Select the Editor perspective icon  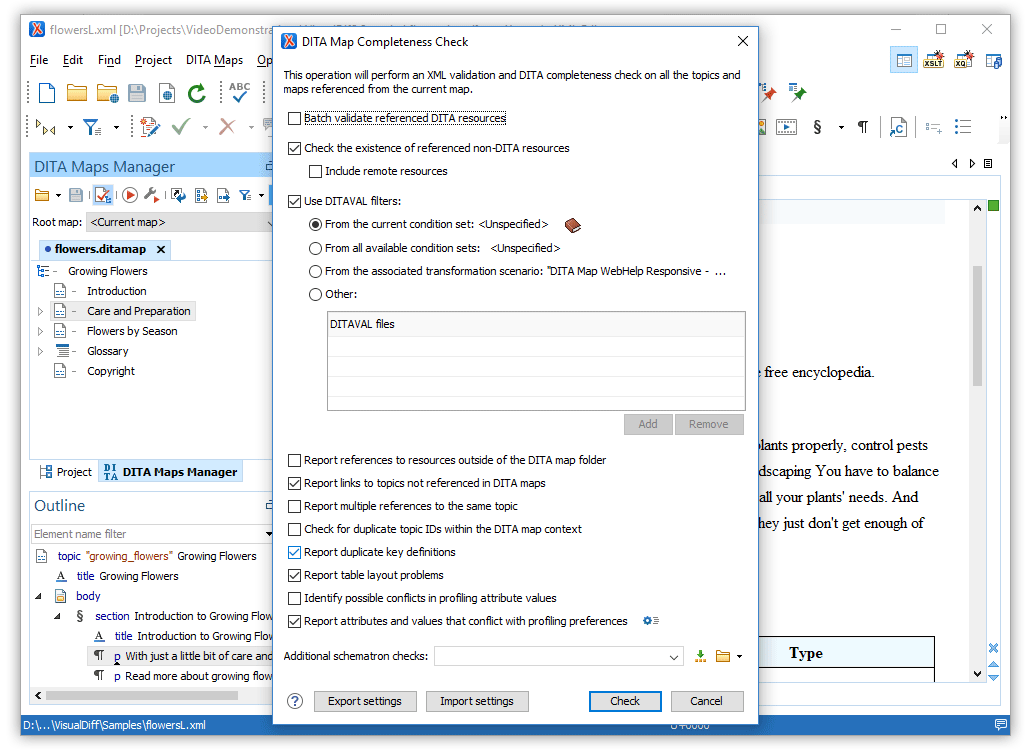pyautogui.click(x=904, y=60)
